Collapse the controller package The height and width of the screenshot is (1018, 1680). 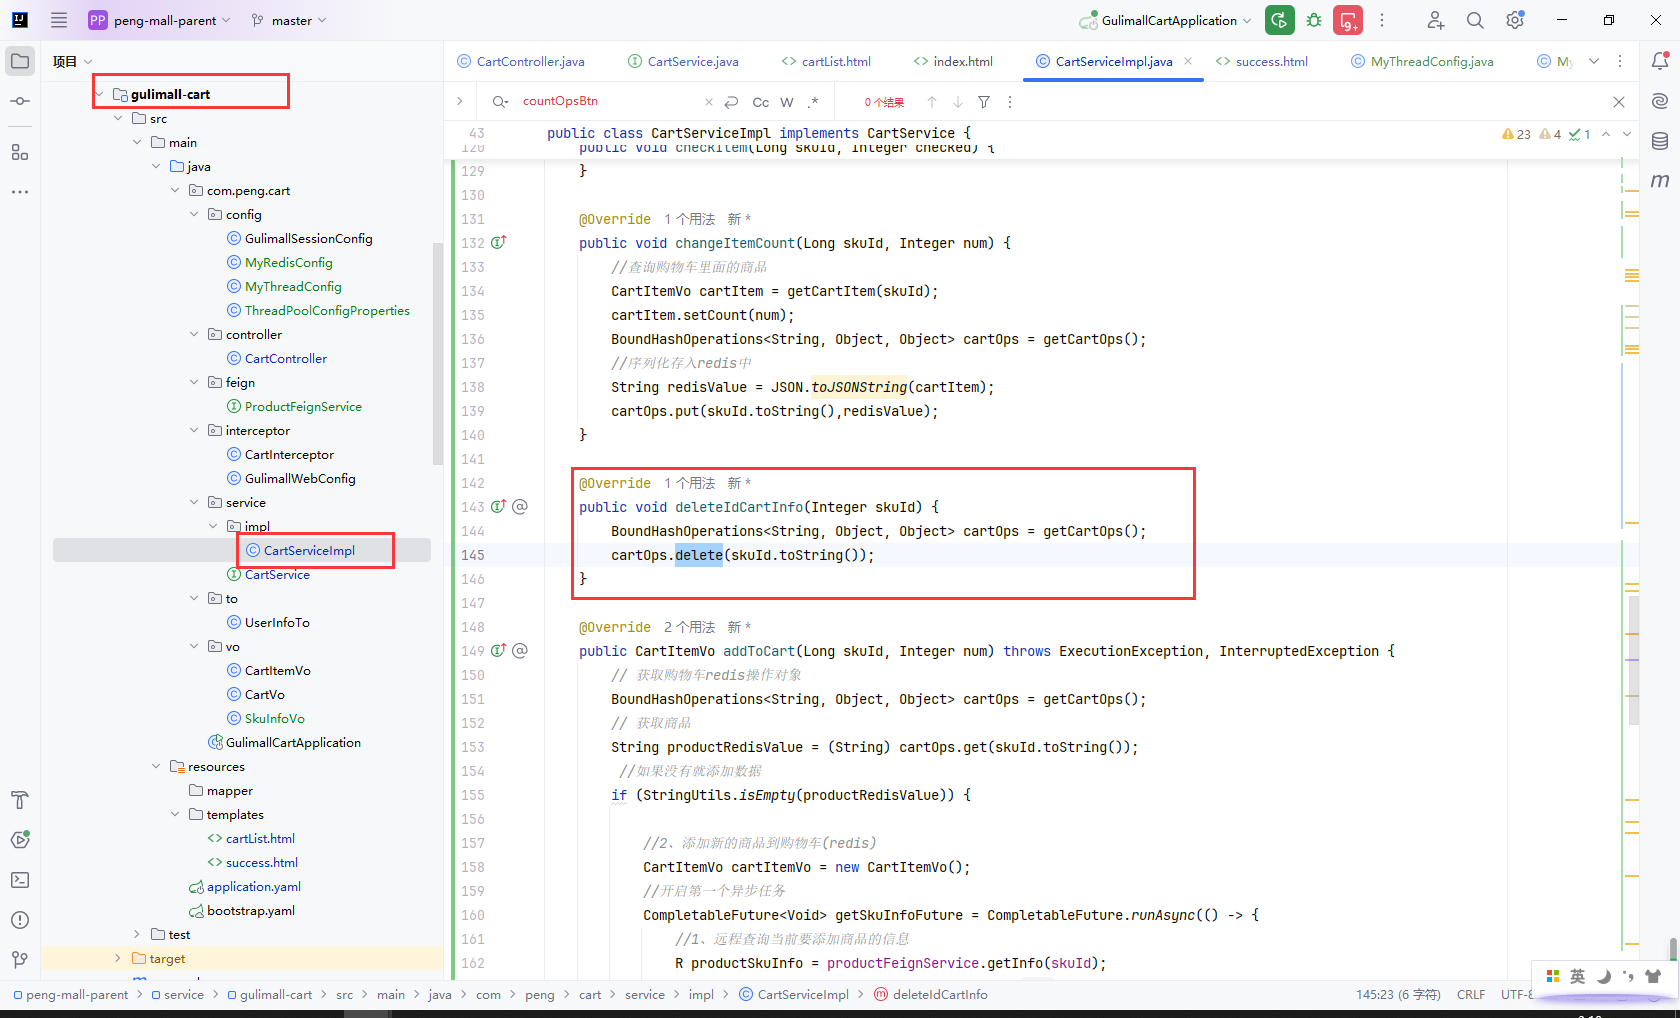(194, 334)
